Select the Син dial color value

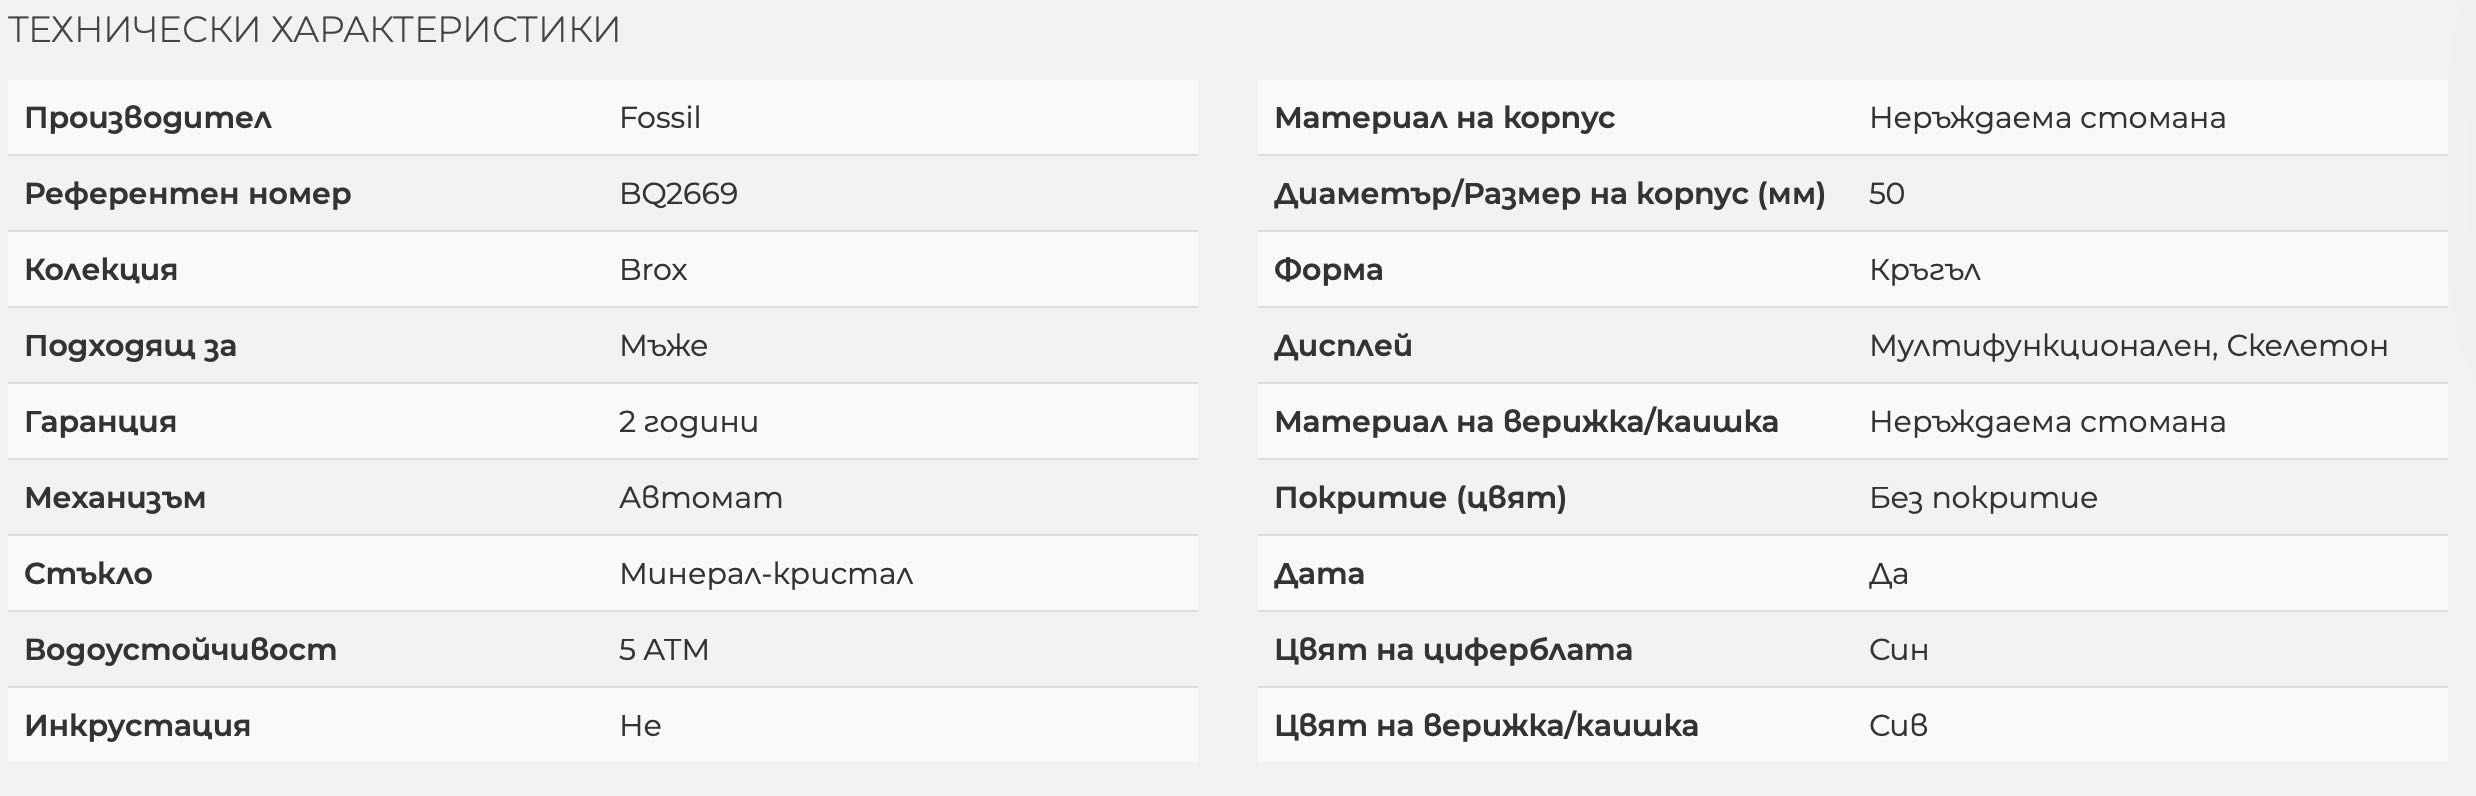pos(1899,650)
